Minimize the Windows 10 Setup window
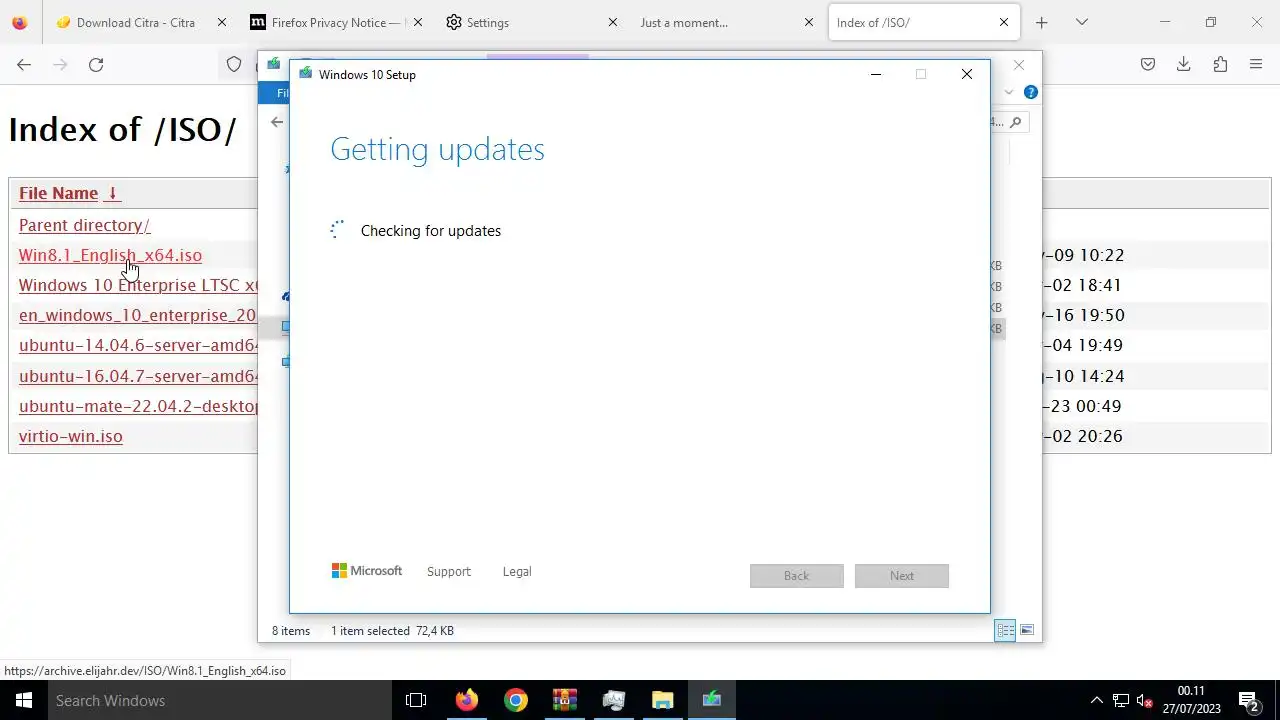This screenshot has height=720, width=1280. [x=876, y=74]
